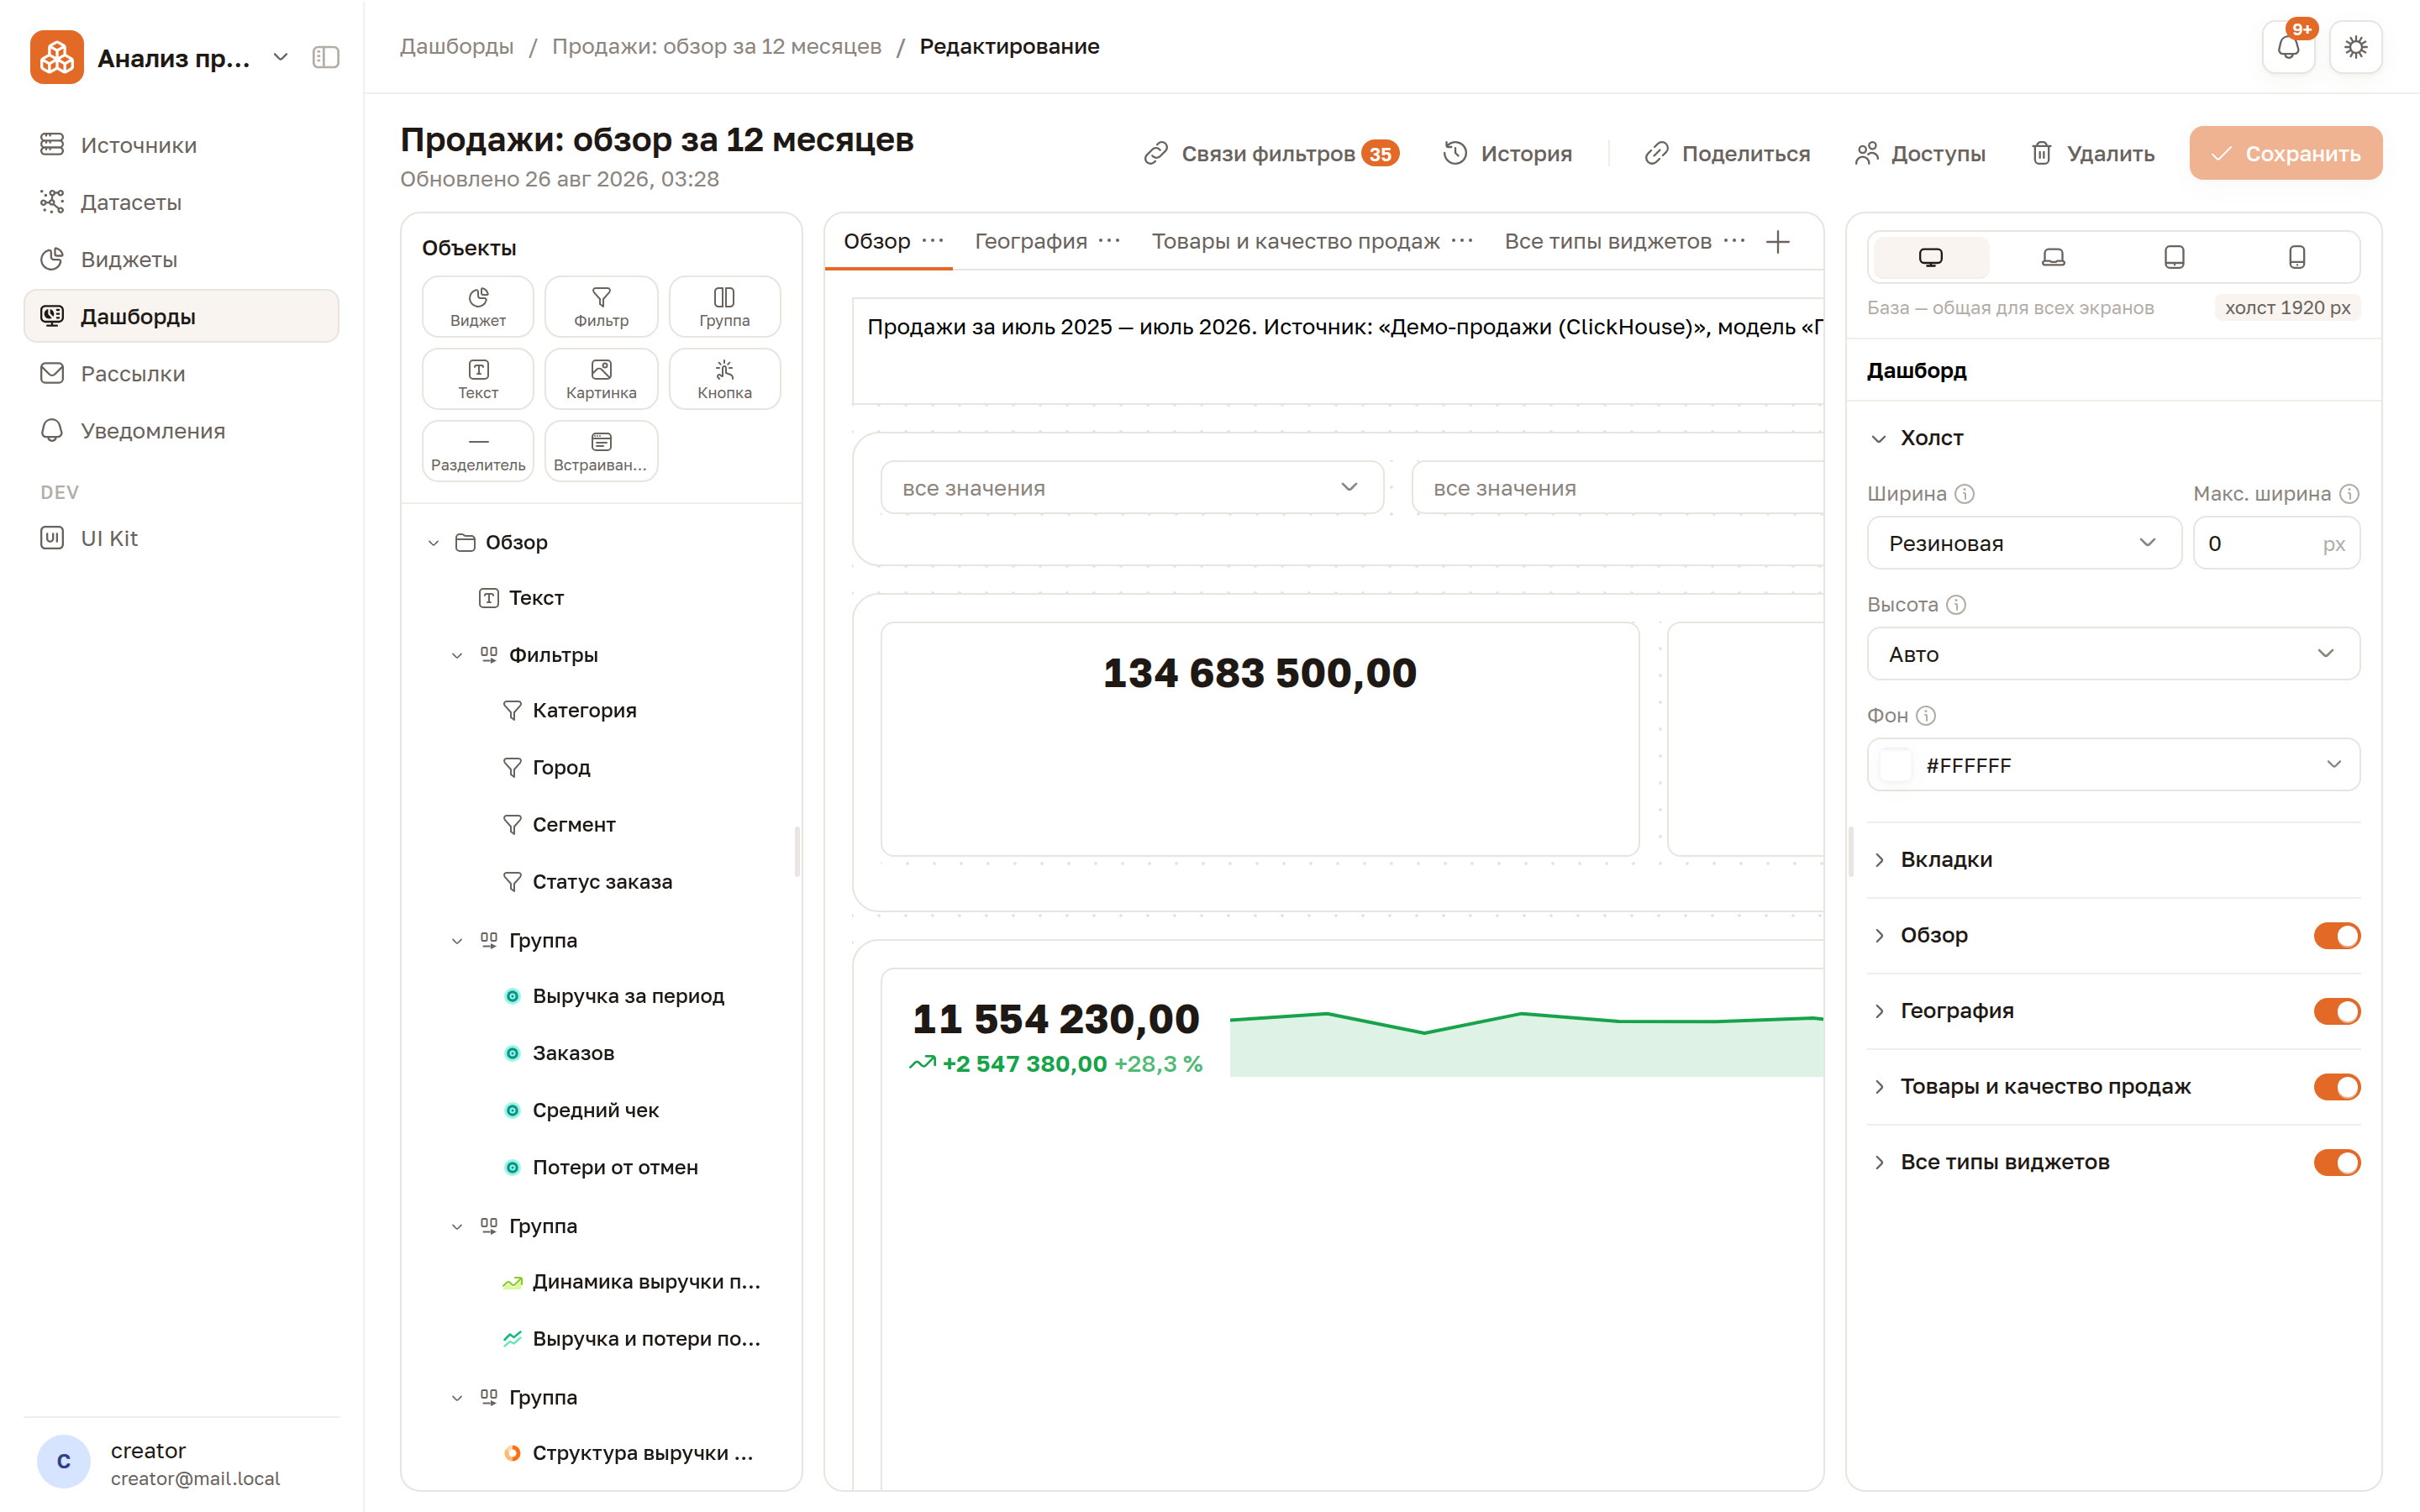Image resolution: width=2420 pixels, height=1512 pixels.
Task: Focus Макс. ширина input field
Action: coord(2276,543)
